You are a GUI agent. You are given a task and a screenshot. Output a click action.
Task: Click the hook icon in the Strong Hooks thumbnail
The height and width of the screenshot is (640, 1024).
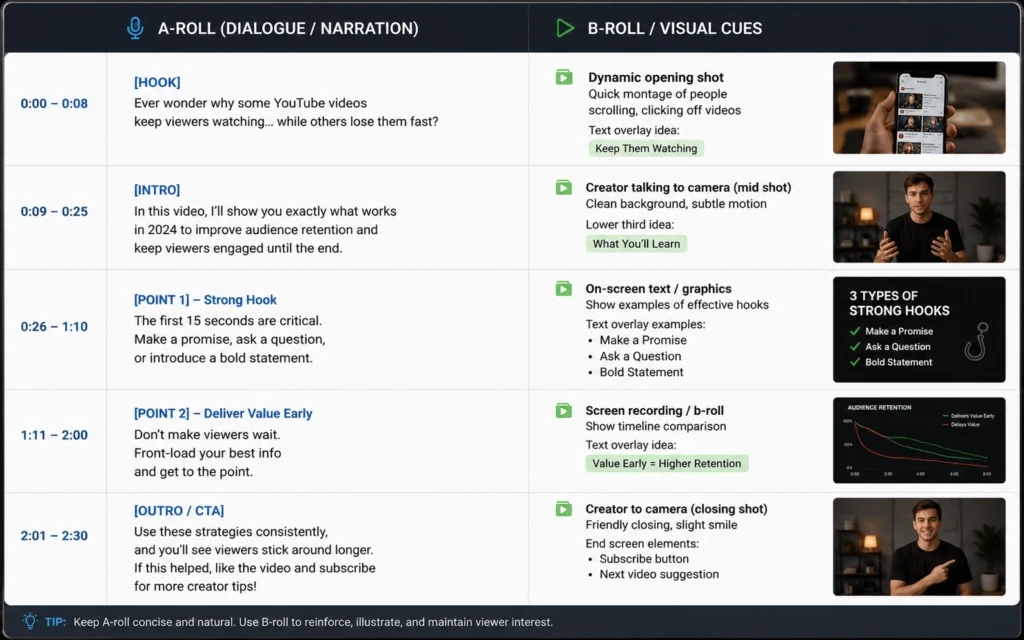976,342
